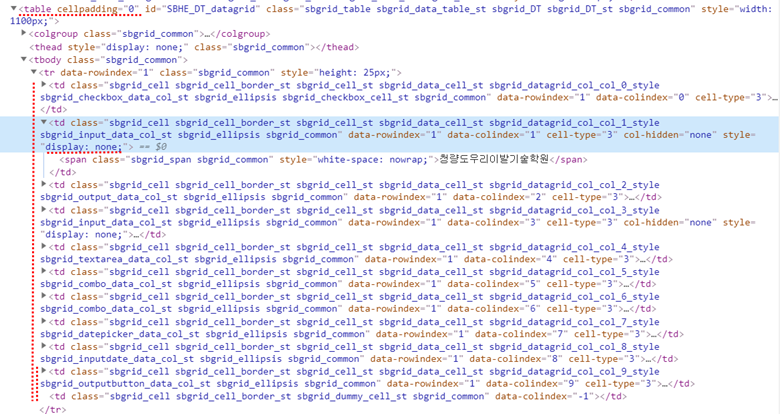Collapse the tbody sbgrid_common node
This screenshot has height=414, width=780.
click(24, 59)
